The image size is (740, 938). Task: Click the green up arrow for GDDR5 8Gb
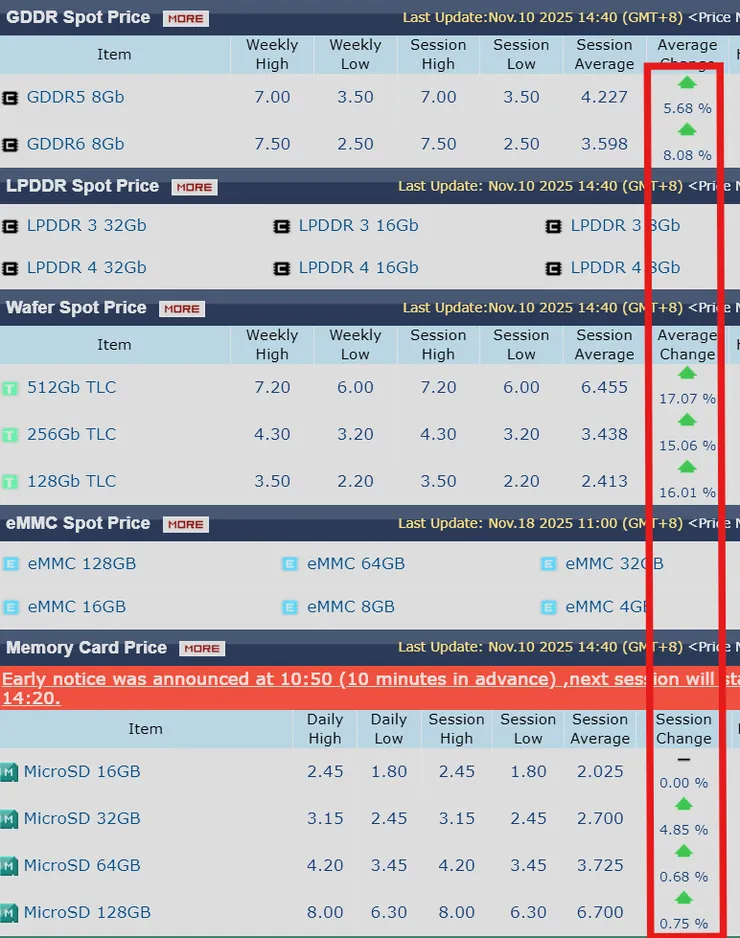click(687, 83)
